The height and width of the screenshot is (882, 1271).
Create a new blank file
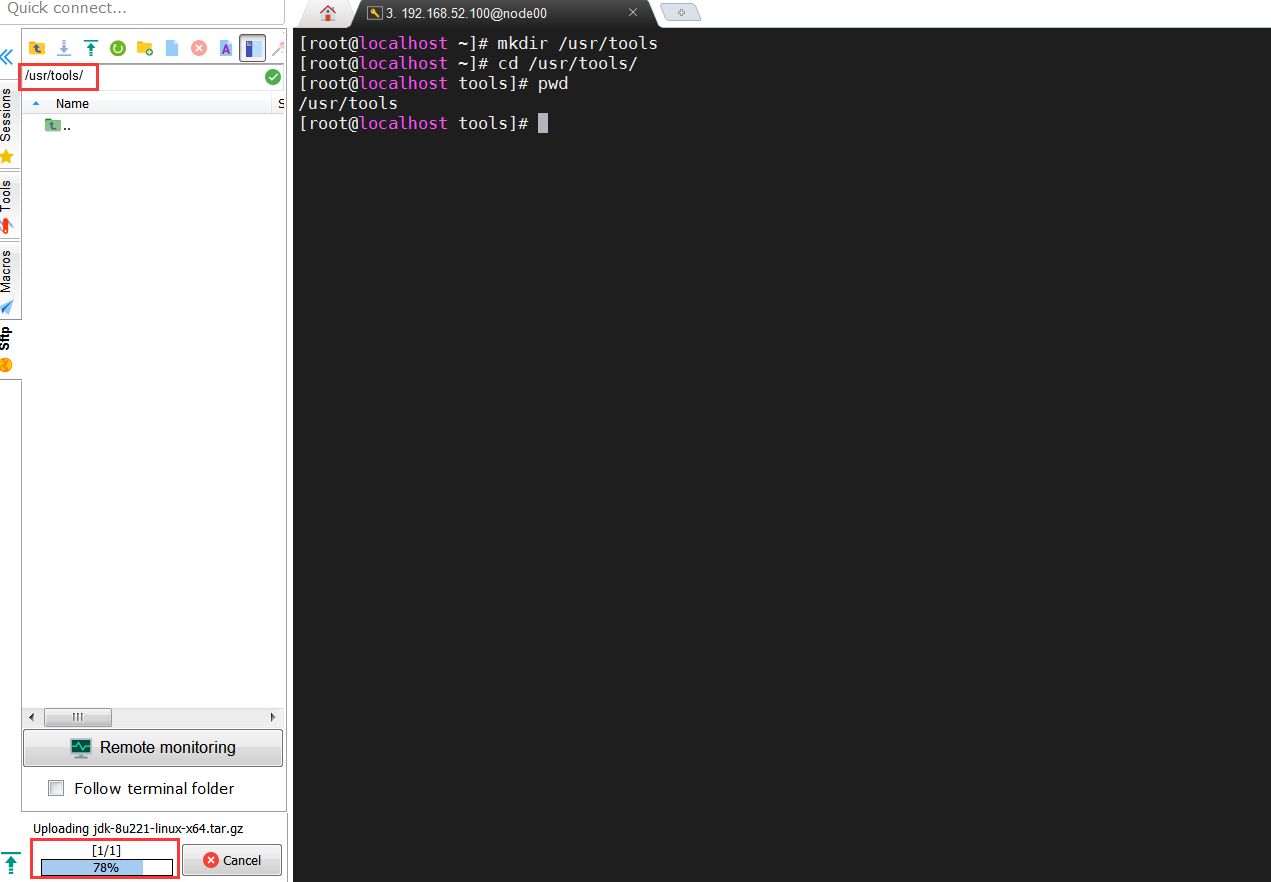pos(172,48)
